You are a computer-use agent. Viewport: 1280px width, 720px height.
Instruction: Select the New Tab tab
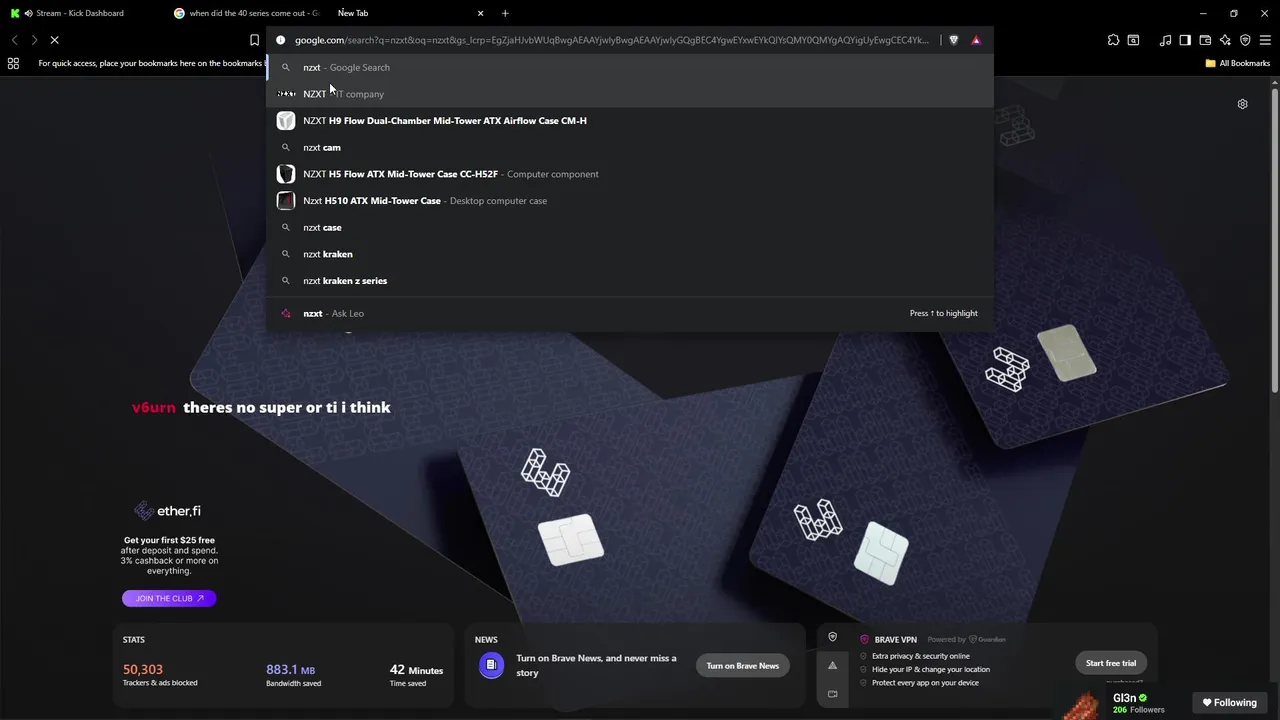pyautogui.click(x=409, y=13)
